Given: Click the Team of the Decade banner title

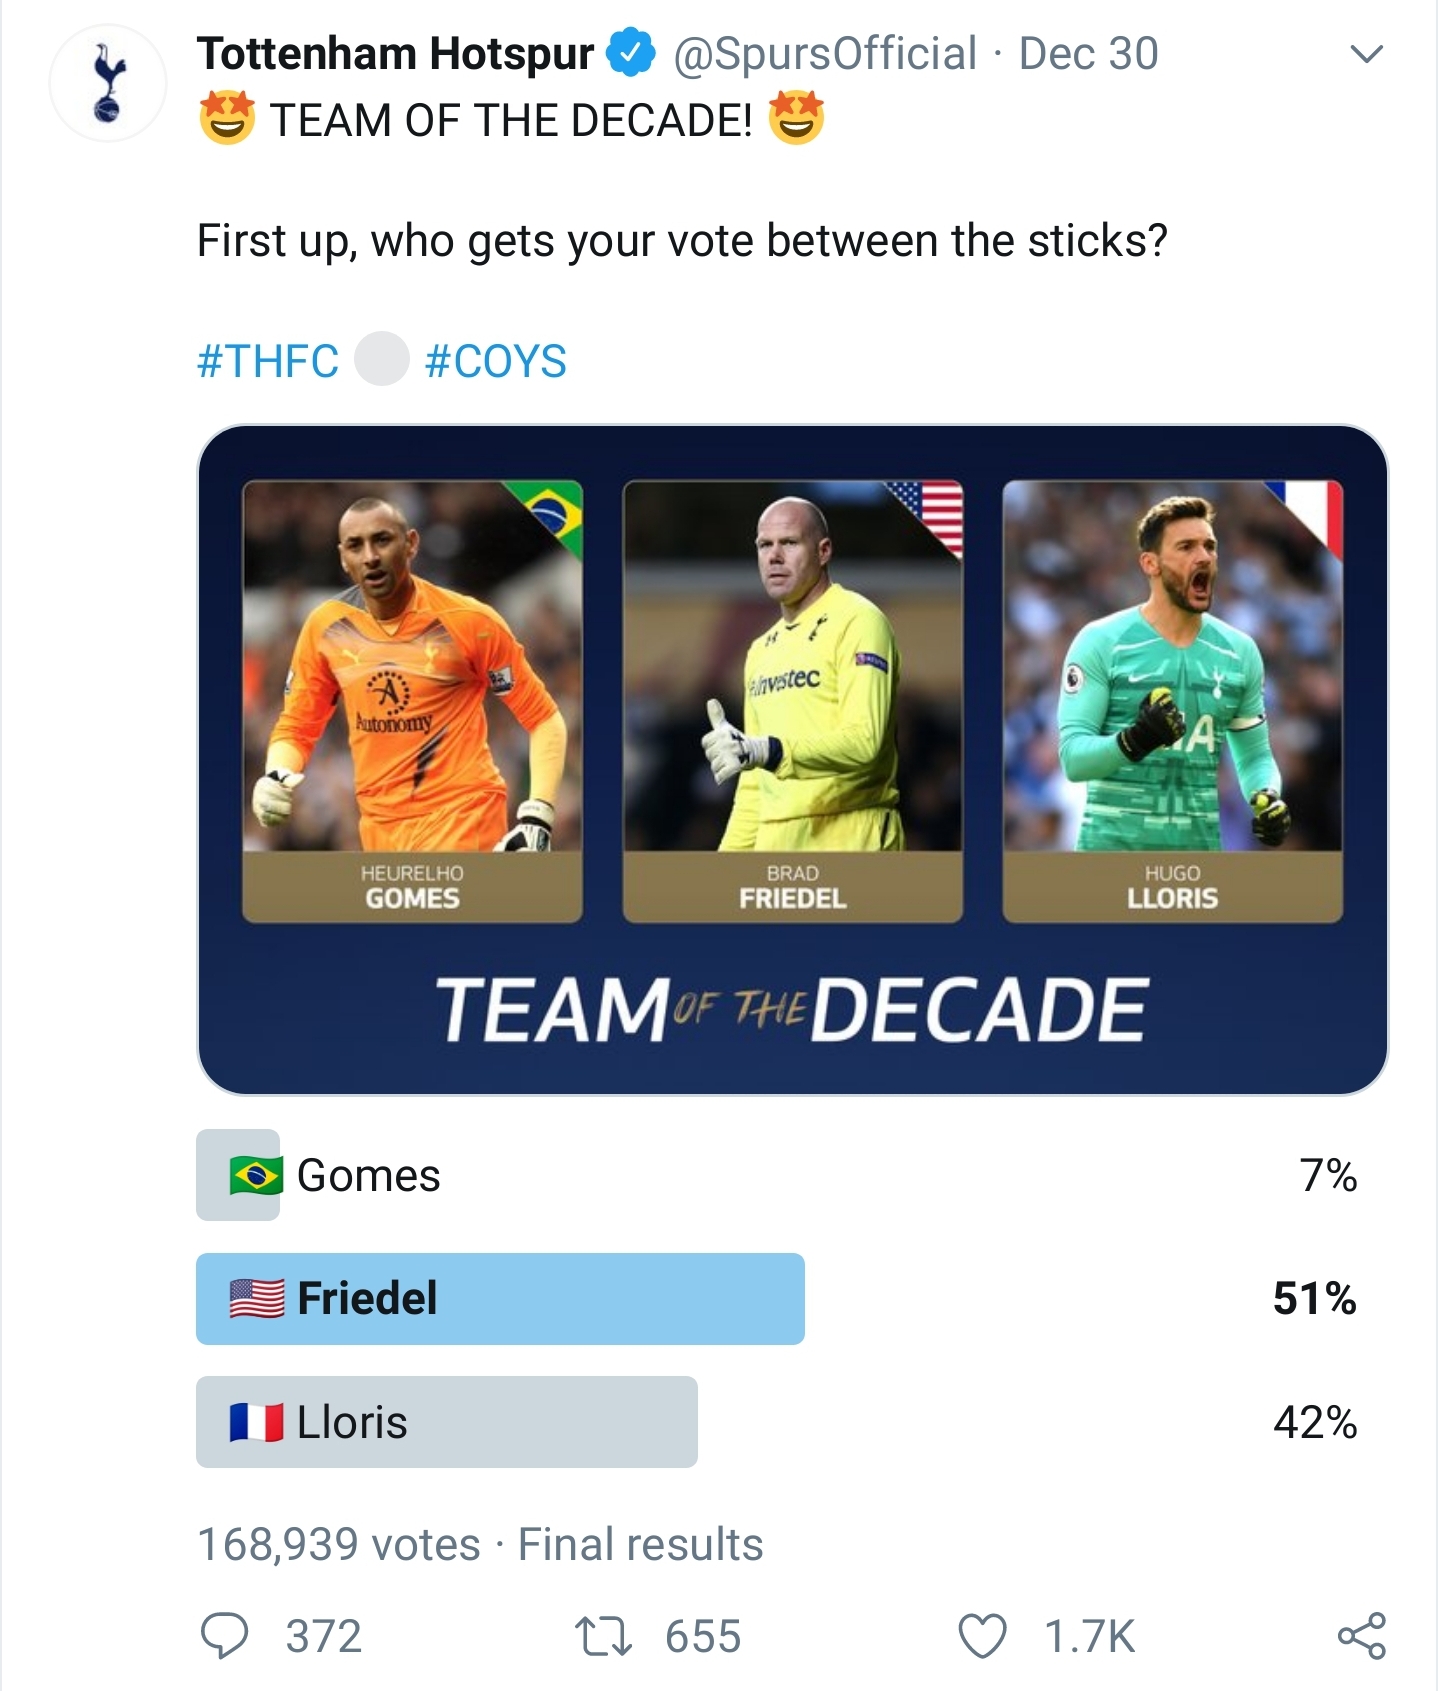Looking at the screenshot, I should pos(792,1009).
